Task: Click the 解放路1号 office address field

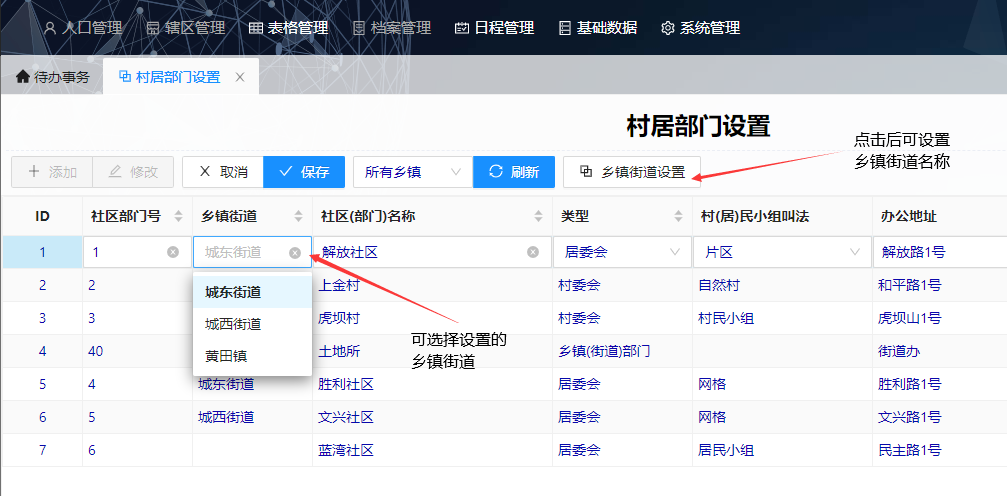Action: pyautogui.click(x=940, y=252)
